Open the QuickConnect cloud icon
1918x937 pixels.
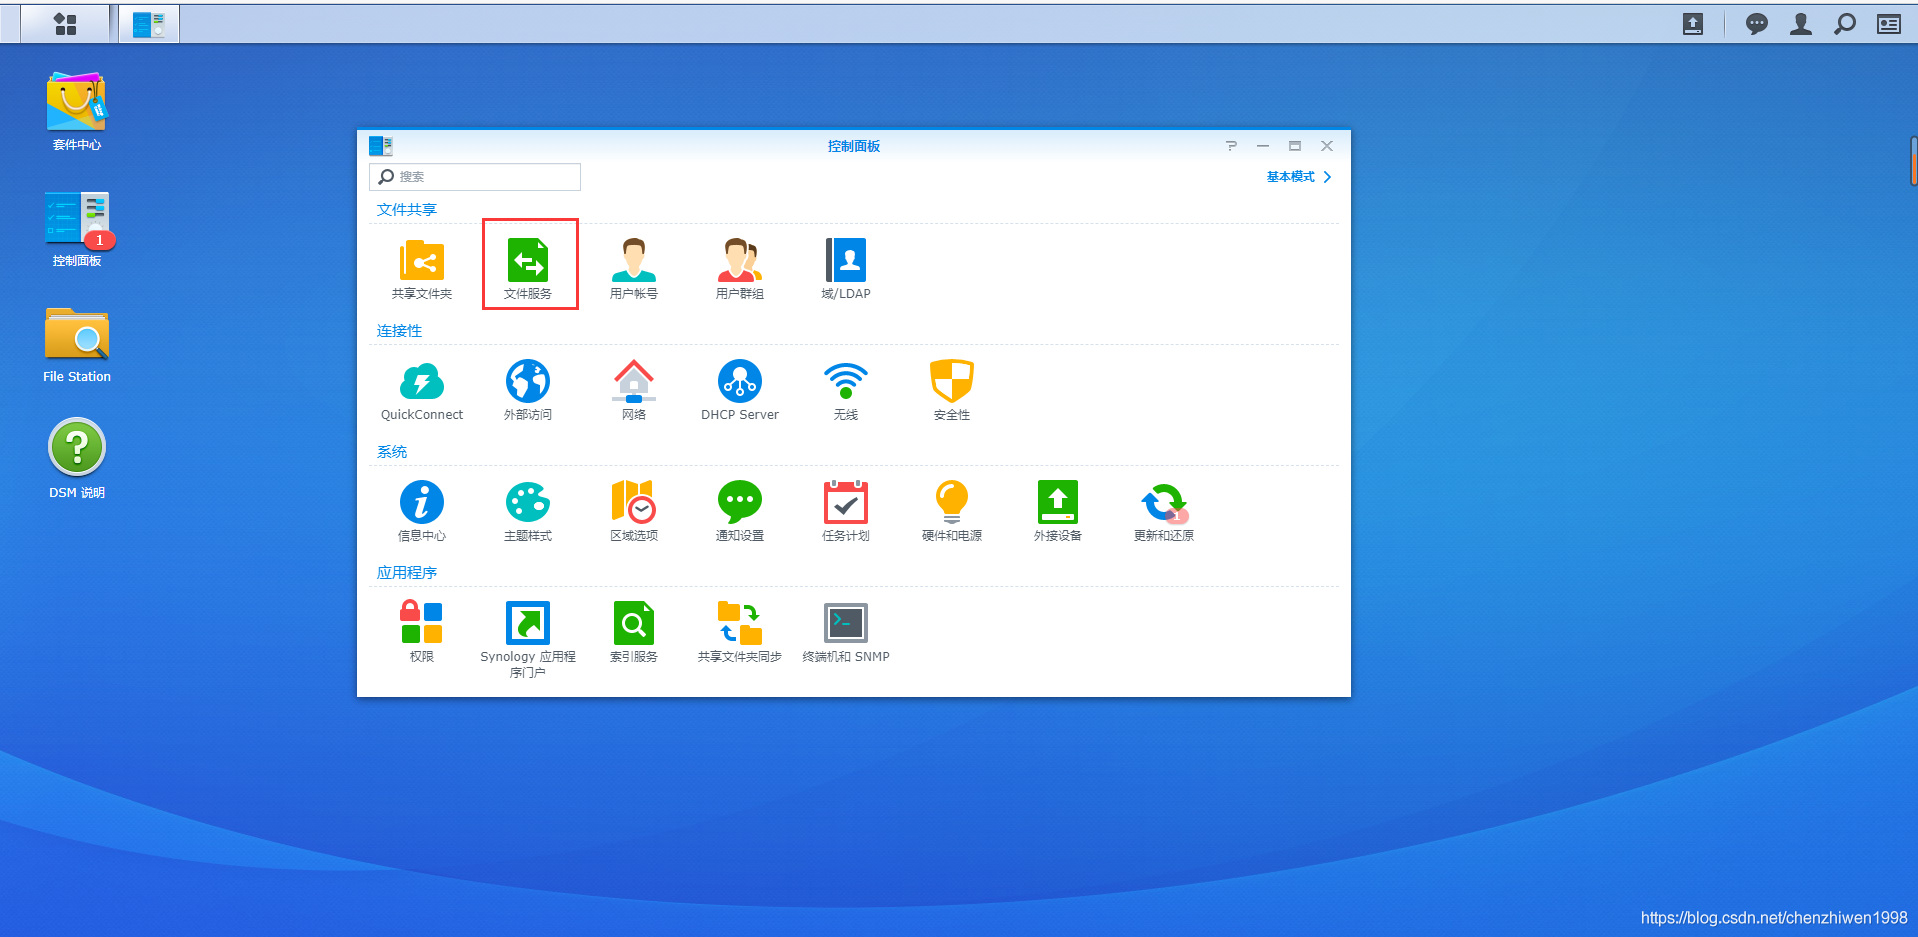pyautogui.click(x=422, y=382)
